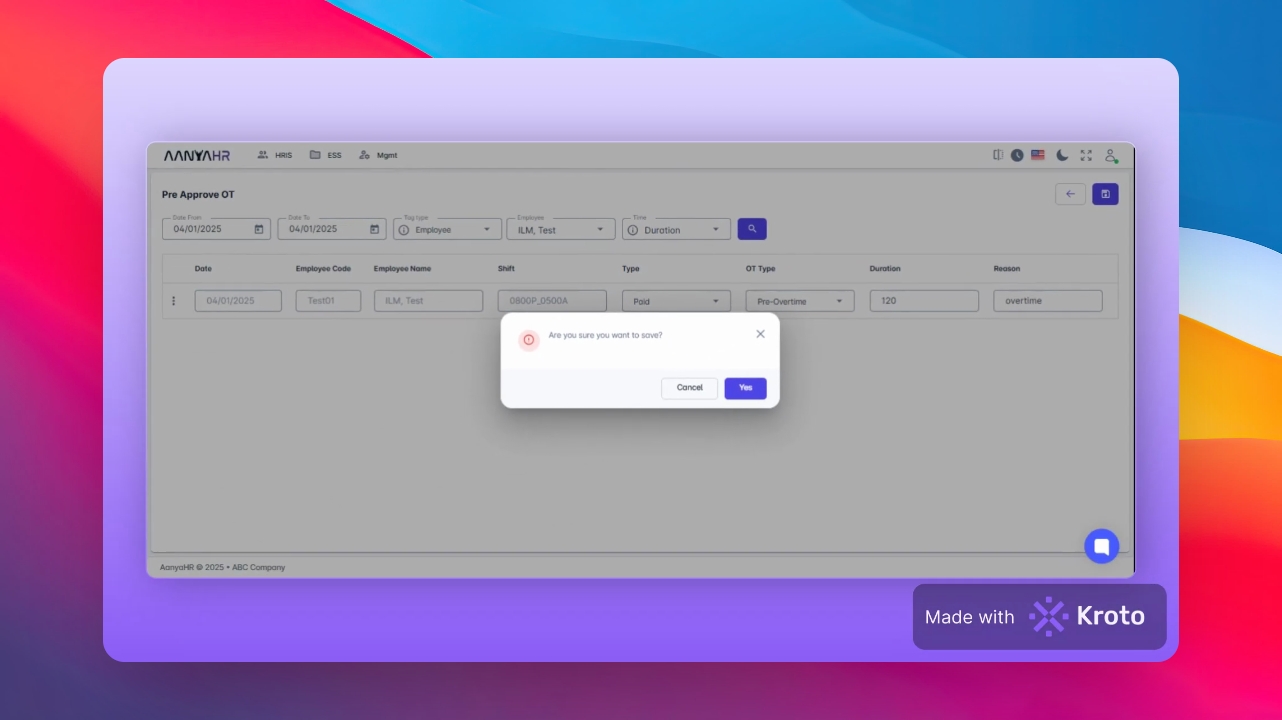This screenshot has width=1282, height=720.
Task: Click the AanyaHR © 2025 footer text
Action: click(222, 567)
